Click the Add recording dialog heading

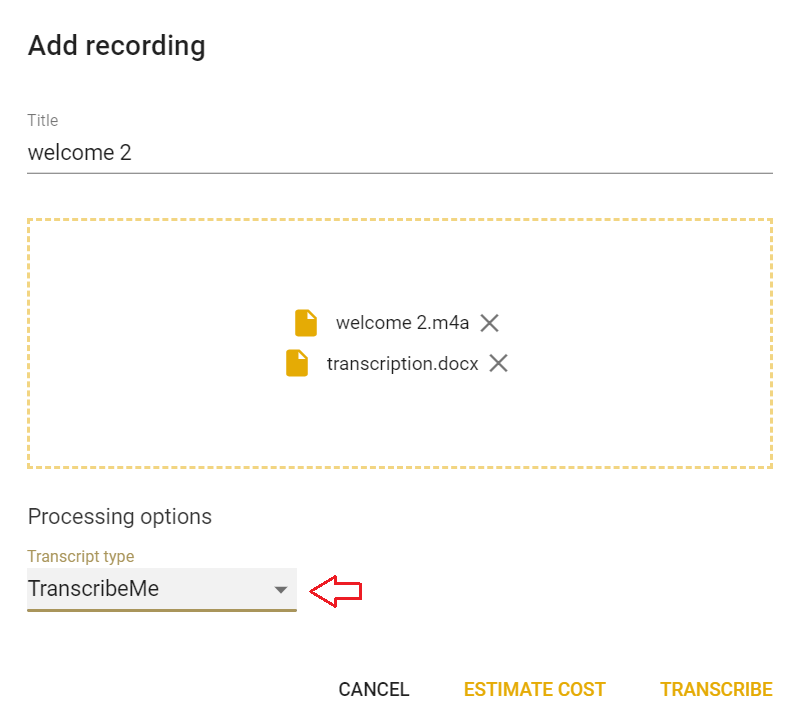tap(117, 45)
